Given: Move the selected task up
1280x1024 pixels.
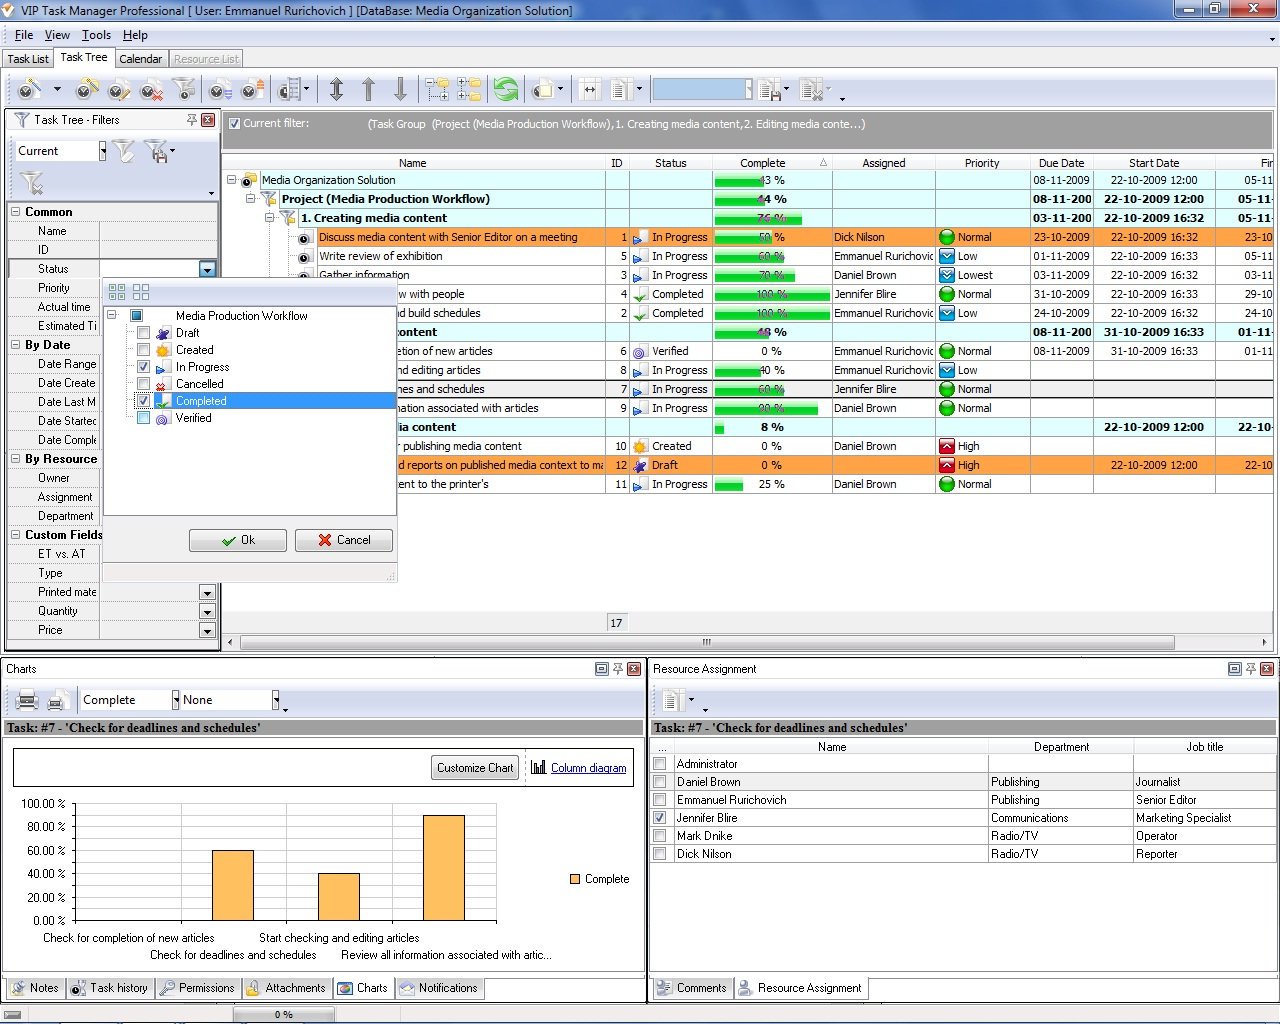Looking at the screenshot, I should coord(369,89).
